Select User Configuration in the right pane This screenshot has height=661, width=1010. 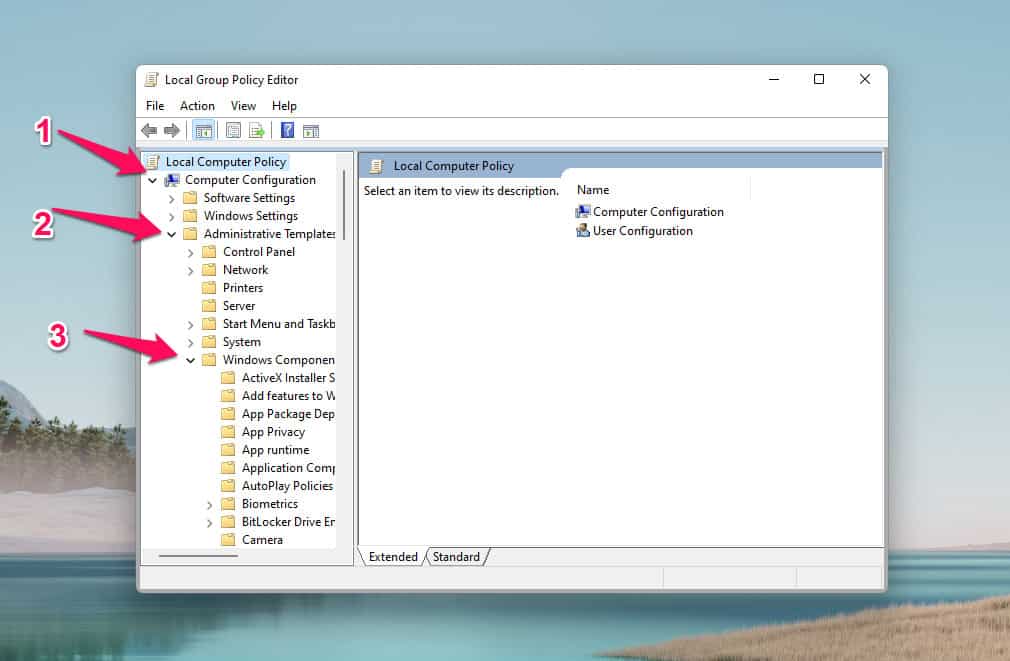coord(642,231)
